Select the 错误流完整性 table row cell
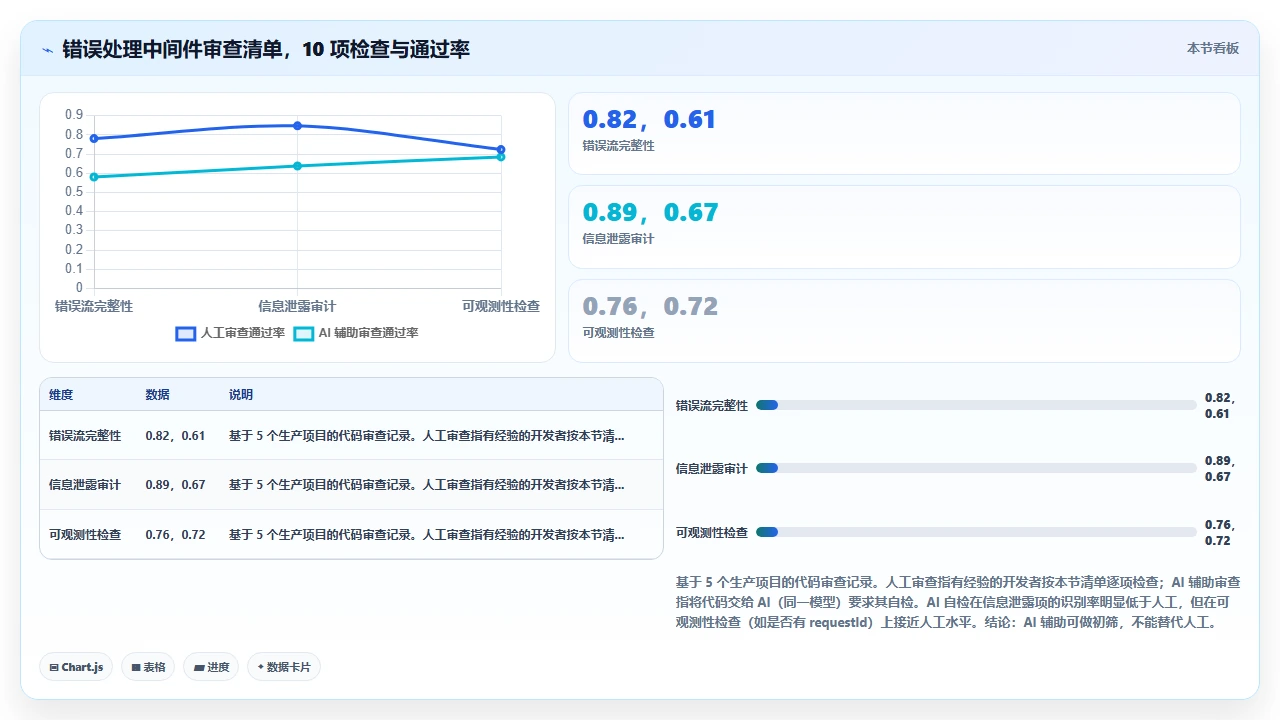The image size is (1280, 720). pos(85,435)
